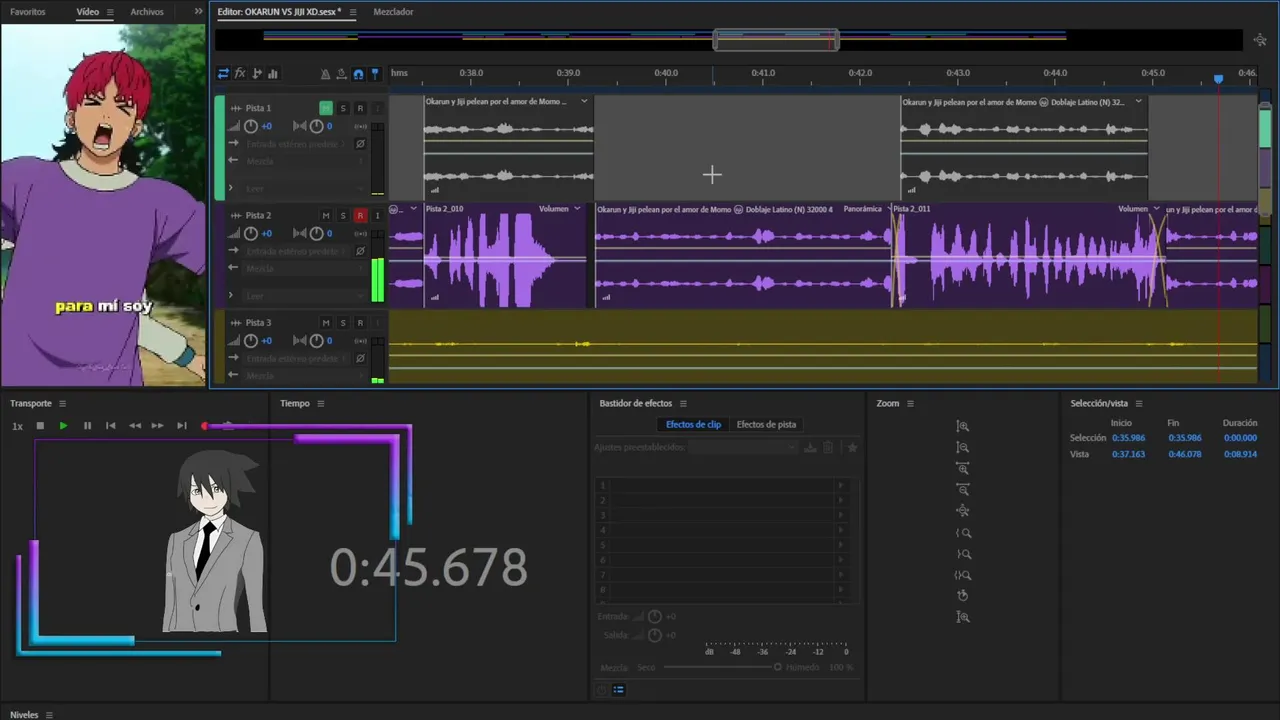
Task: Select Editor OKARUN VS JIJI XD.sesx tab
Action: 279,12
